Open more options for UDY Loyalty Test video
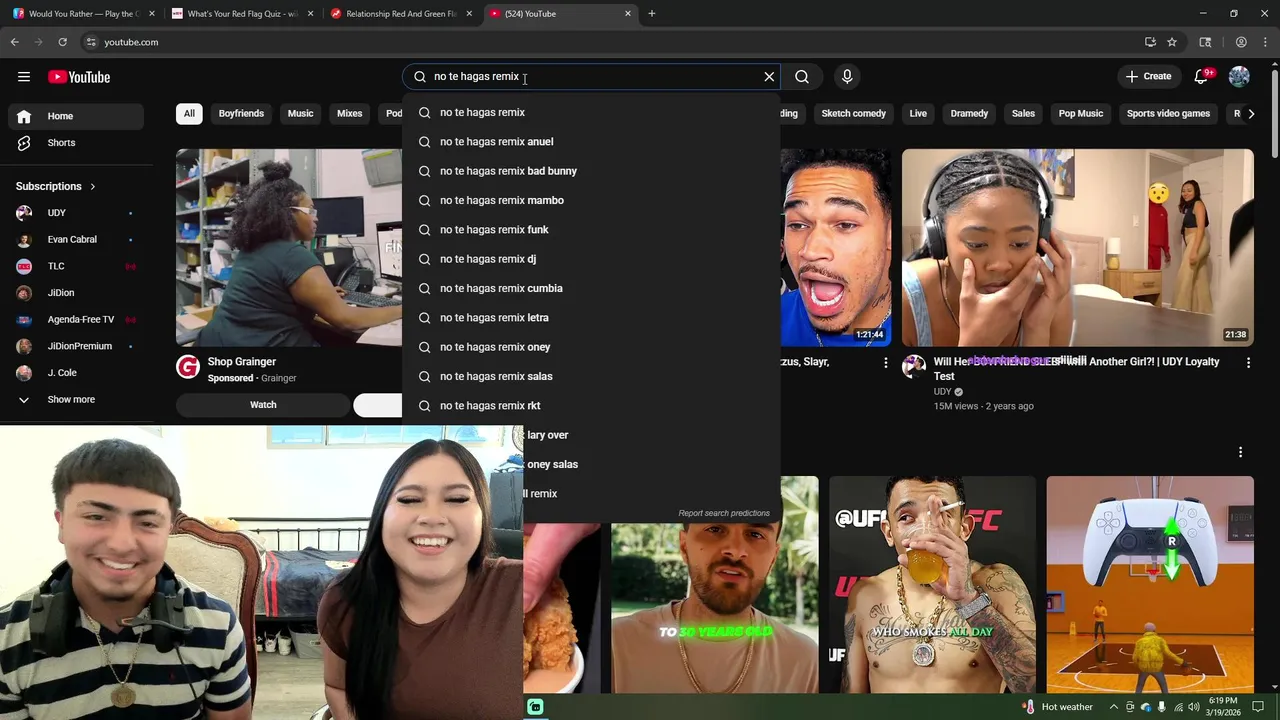The width and height of the screenshot is (1280, 720). (1248, 363)
